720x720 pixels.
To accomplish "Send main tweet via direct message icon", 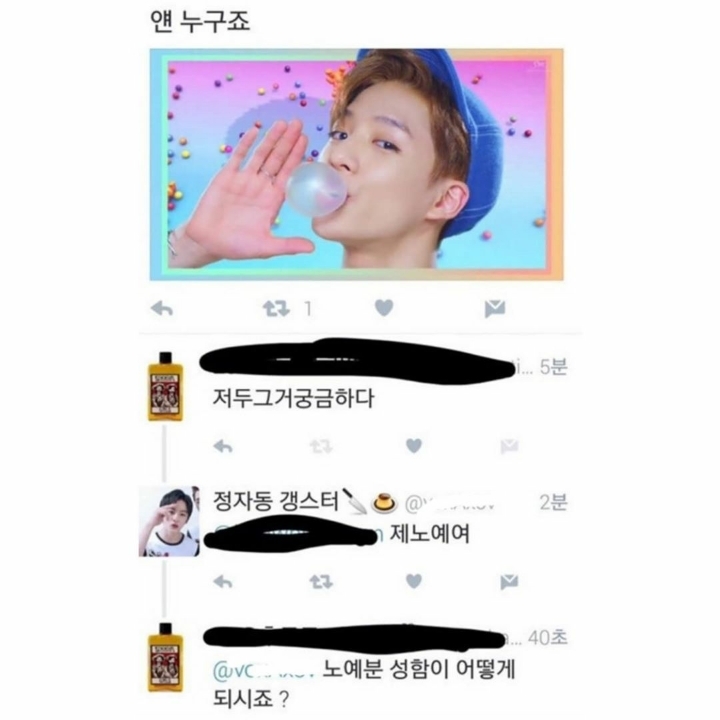I will pos(495,309).
